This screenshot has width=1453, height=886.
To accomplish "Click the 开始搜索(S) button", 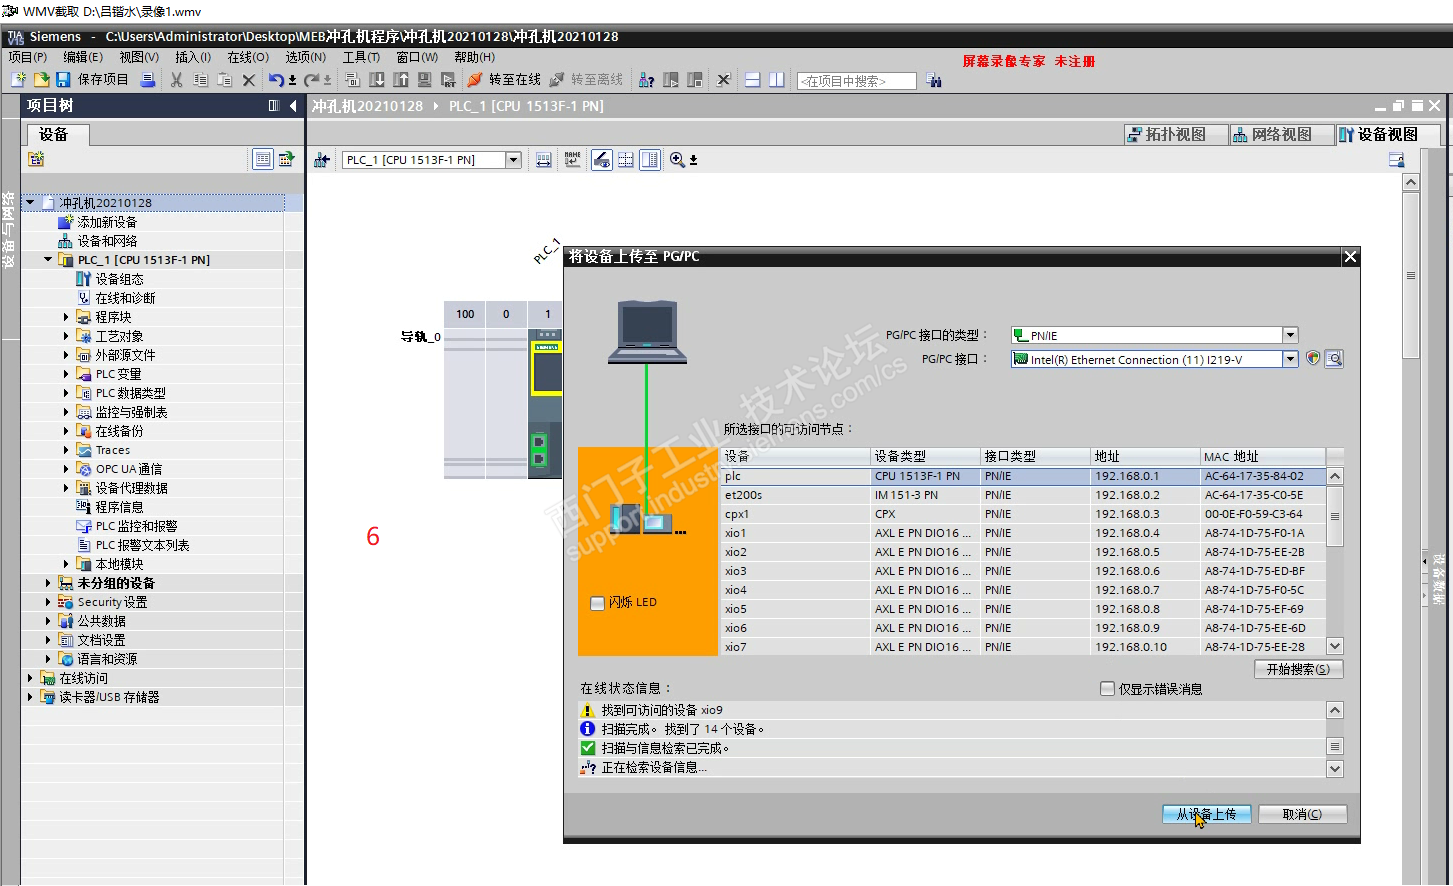I will pos(1298,669).
